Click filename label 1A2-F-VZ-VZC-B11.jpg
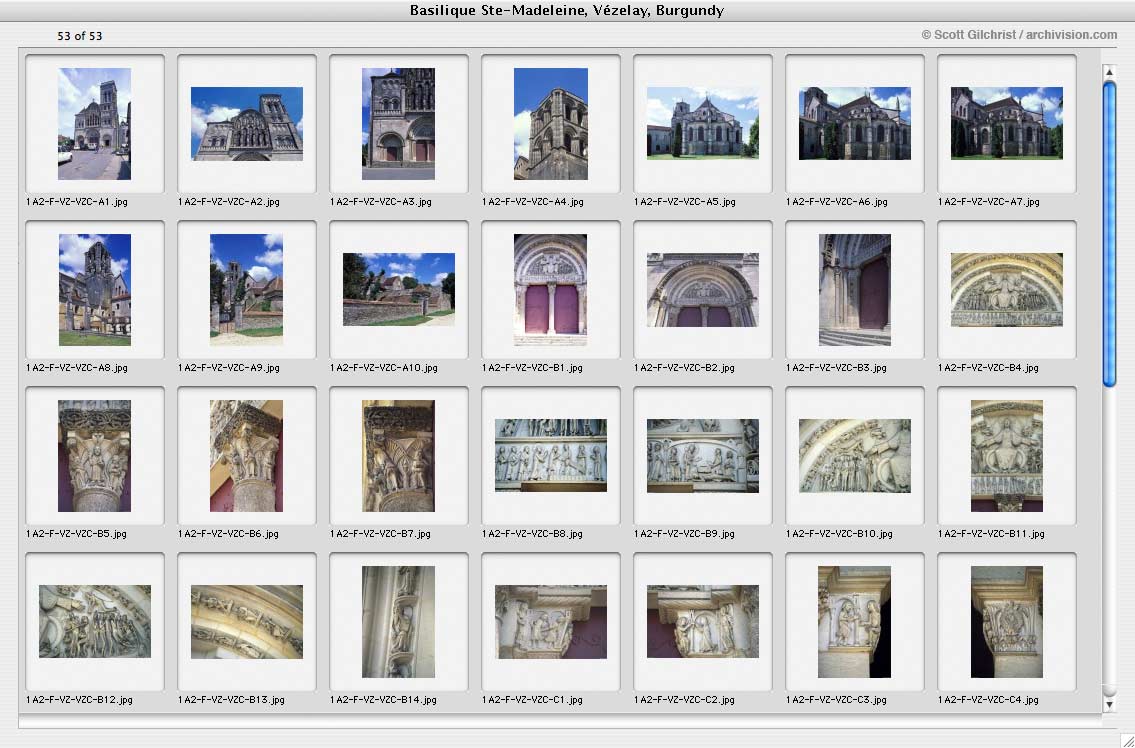Viewport: 1135px width, 748px height. click(x=991, y=534)
